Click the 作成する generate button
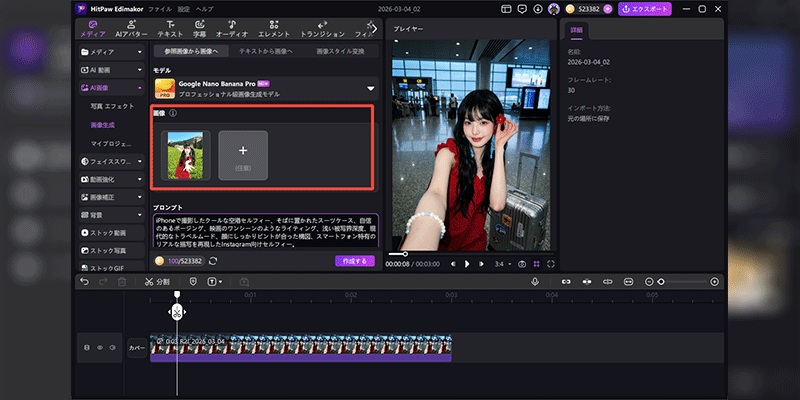800x400 pixels. pyautogui.click(x=355, y=261)
